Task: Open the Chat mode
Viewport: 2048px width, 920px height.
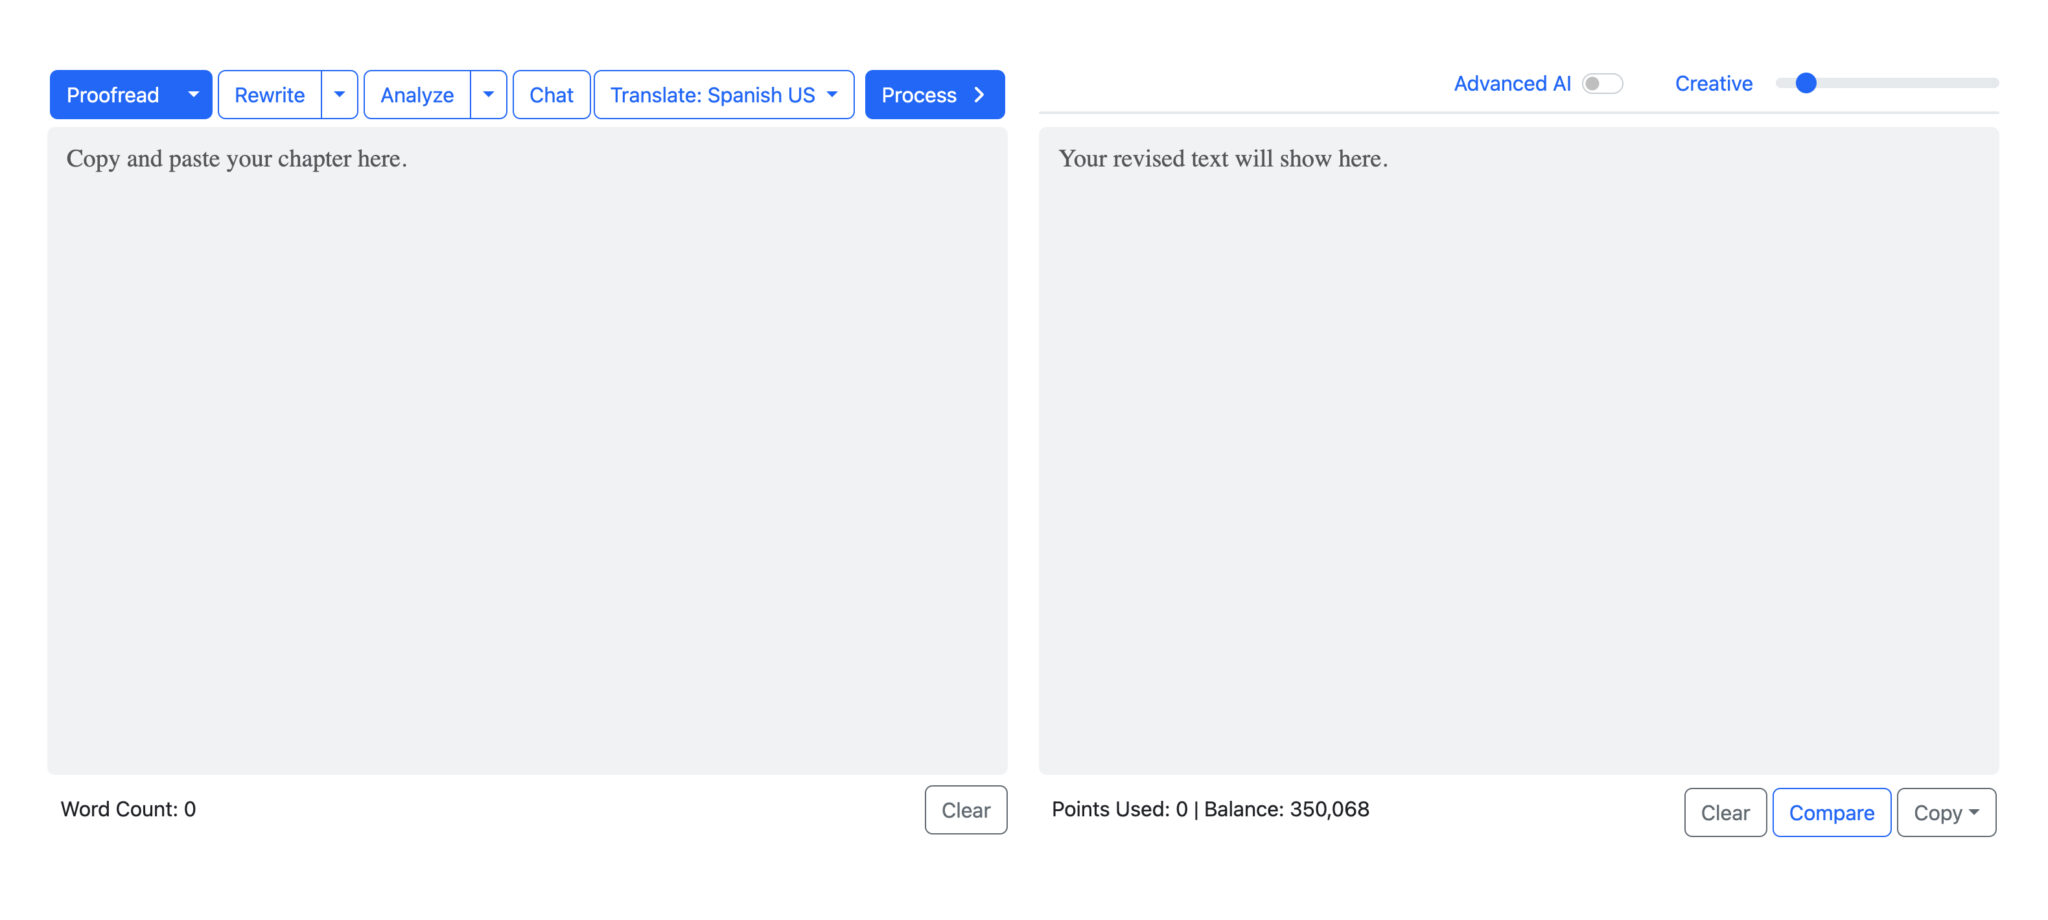Action: (551, 94)
